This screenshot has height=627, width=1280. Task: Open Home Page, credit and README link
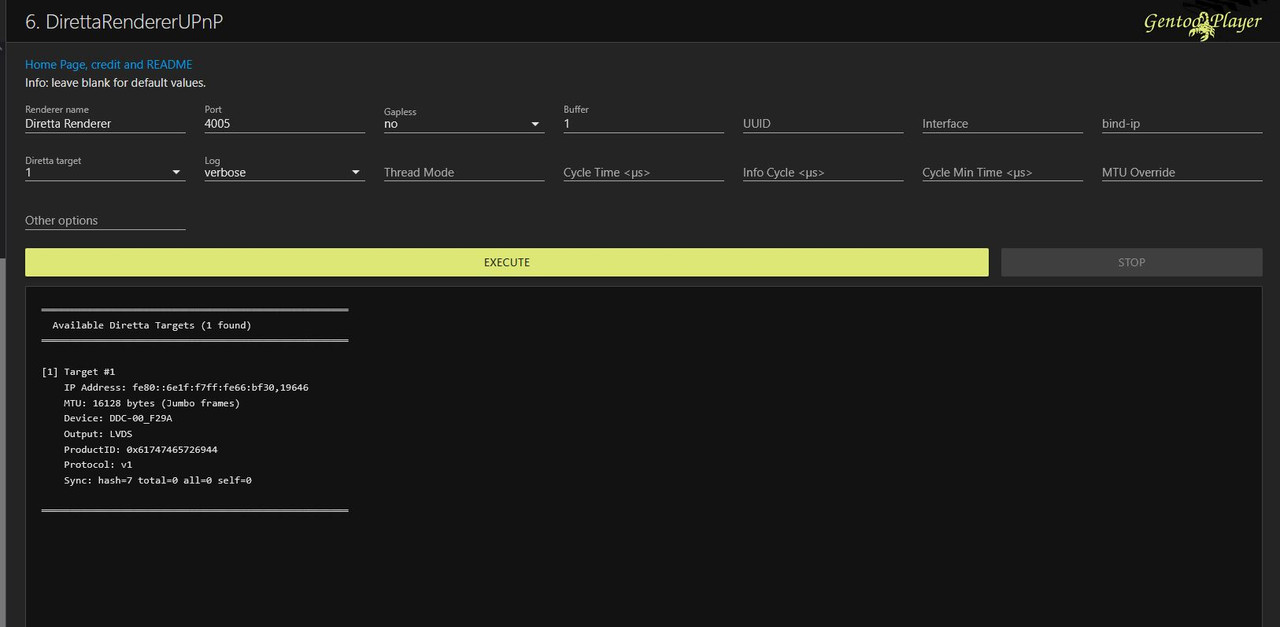click(x=108, y=64)
